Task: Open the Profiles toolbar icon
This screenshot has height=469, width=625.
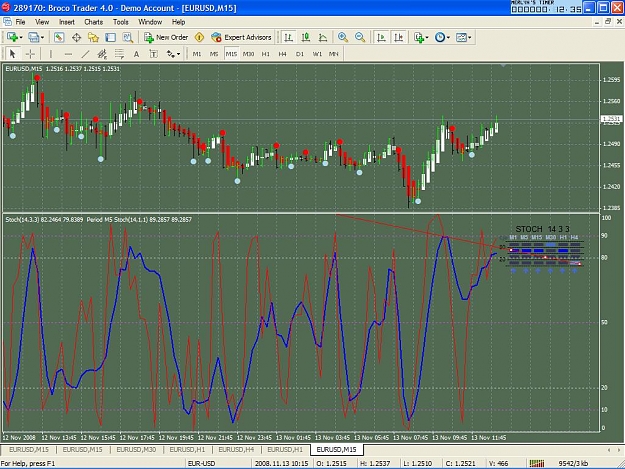Action: 33,37
